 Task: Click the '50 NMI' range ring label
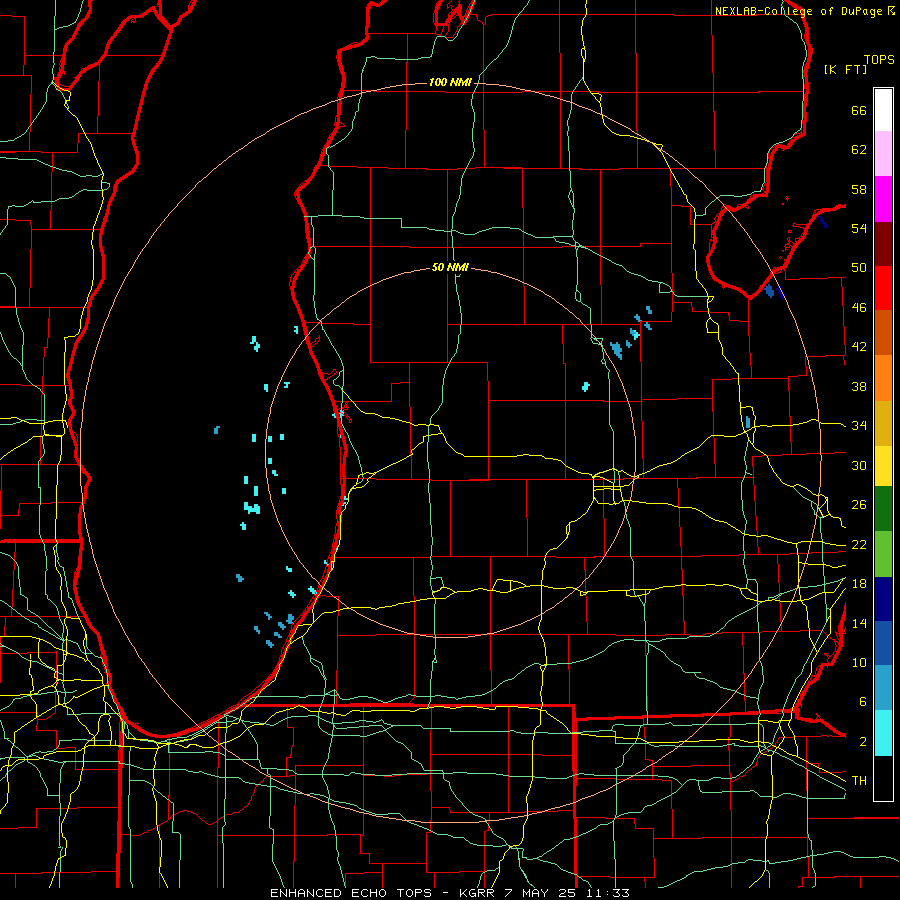pos(450,267)
